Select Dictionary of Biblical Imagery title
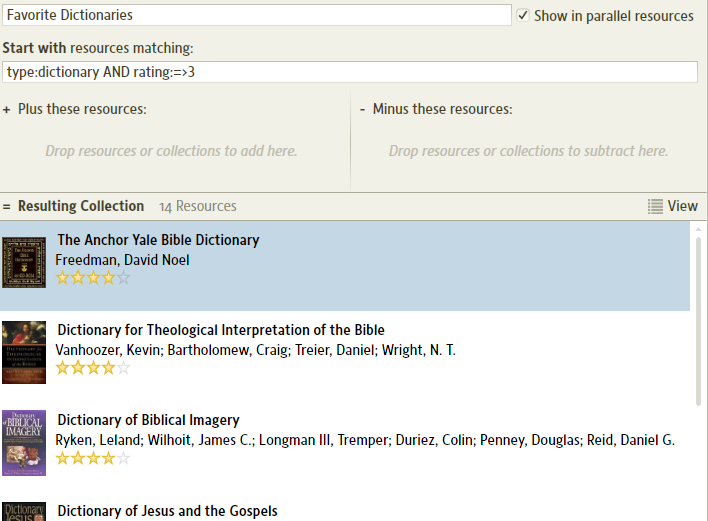This screenshot has width=708, height=521. (x=148, y=420)
